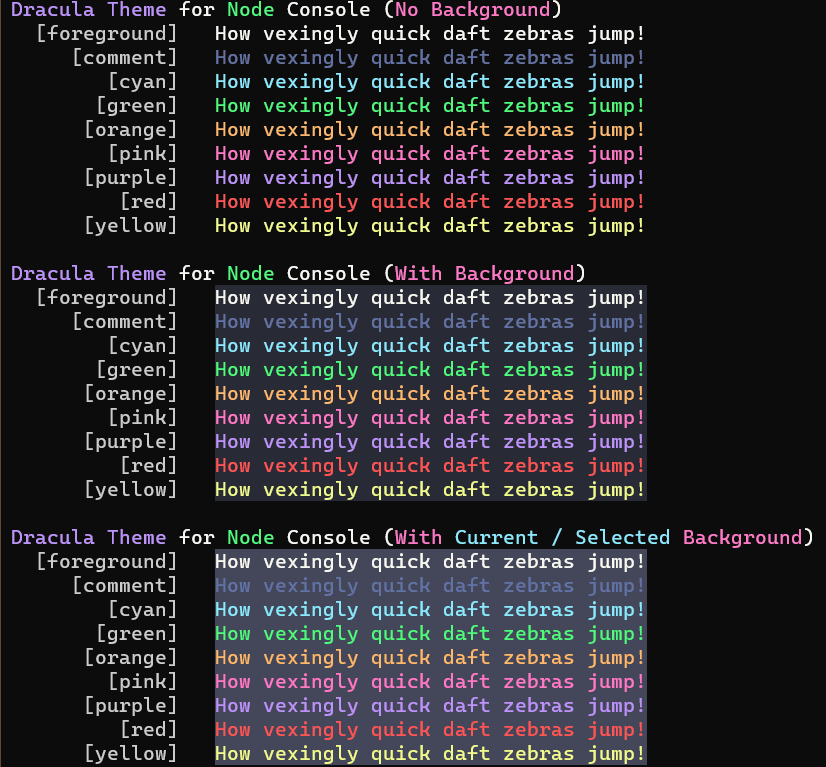Click the green 'Node' word in top heading

pos(250,10)
